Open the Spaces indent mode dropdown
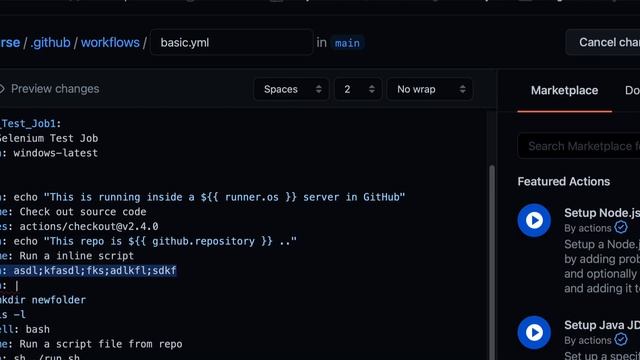Image resolution: width=640 pixels, height=360 pixels. [291, 89]
